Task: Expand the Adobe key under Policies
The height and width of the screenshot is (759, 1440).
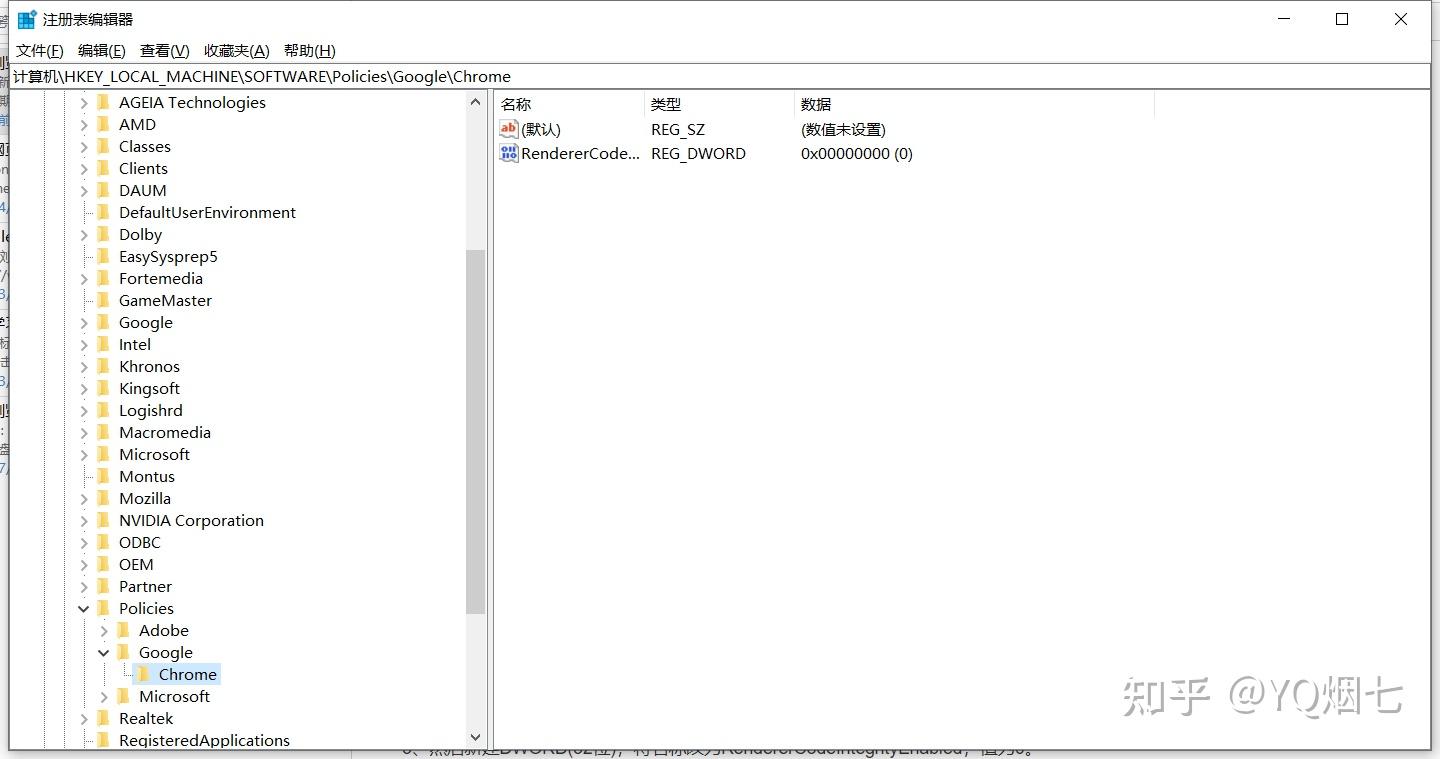Action: click(x=104, y=631)
